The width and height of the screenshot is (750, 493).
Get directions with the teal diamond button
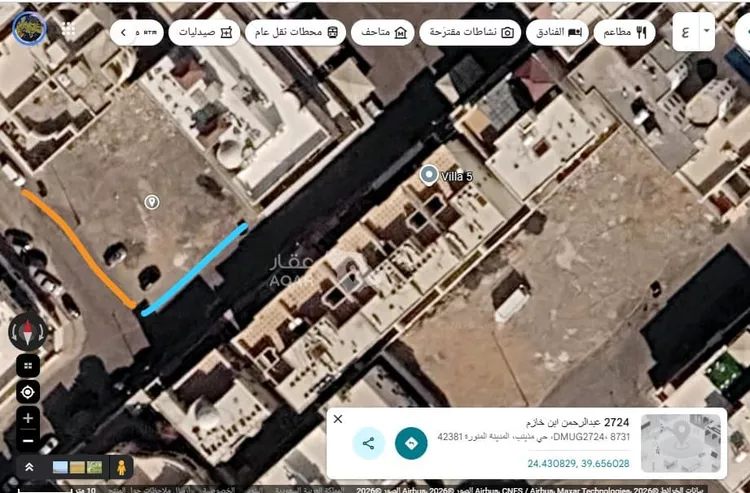click(411, 443)
